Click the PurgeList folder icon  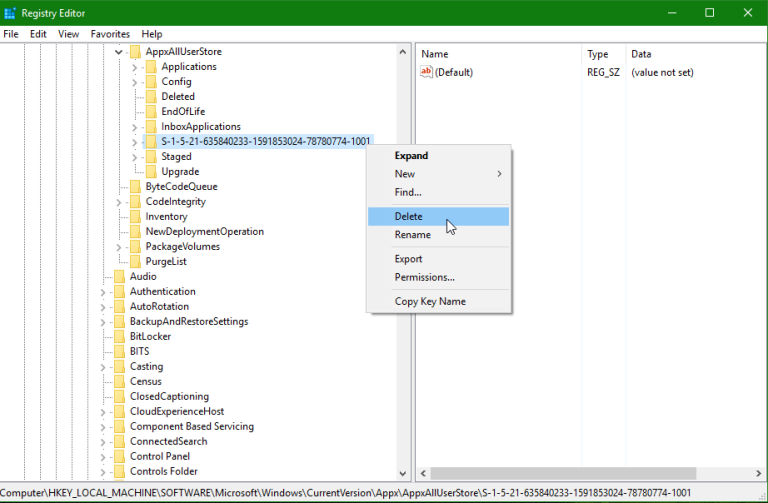click(135, 262)
